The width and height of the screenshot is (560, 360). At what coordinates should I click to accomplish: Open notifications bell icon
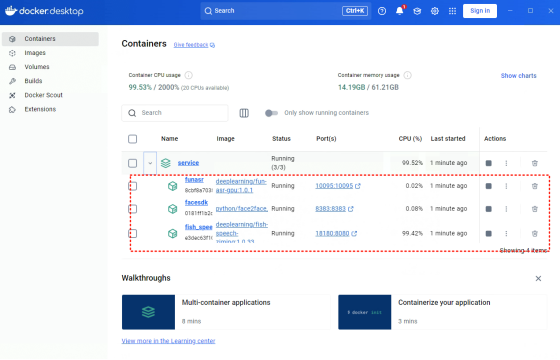coord(400,11)
